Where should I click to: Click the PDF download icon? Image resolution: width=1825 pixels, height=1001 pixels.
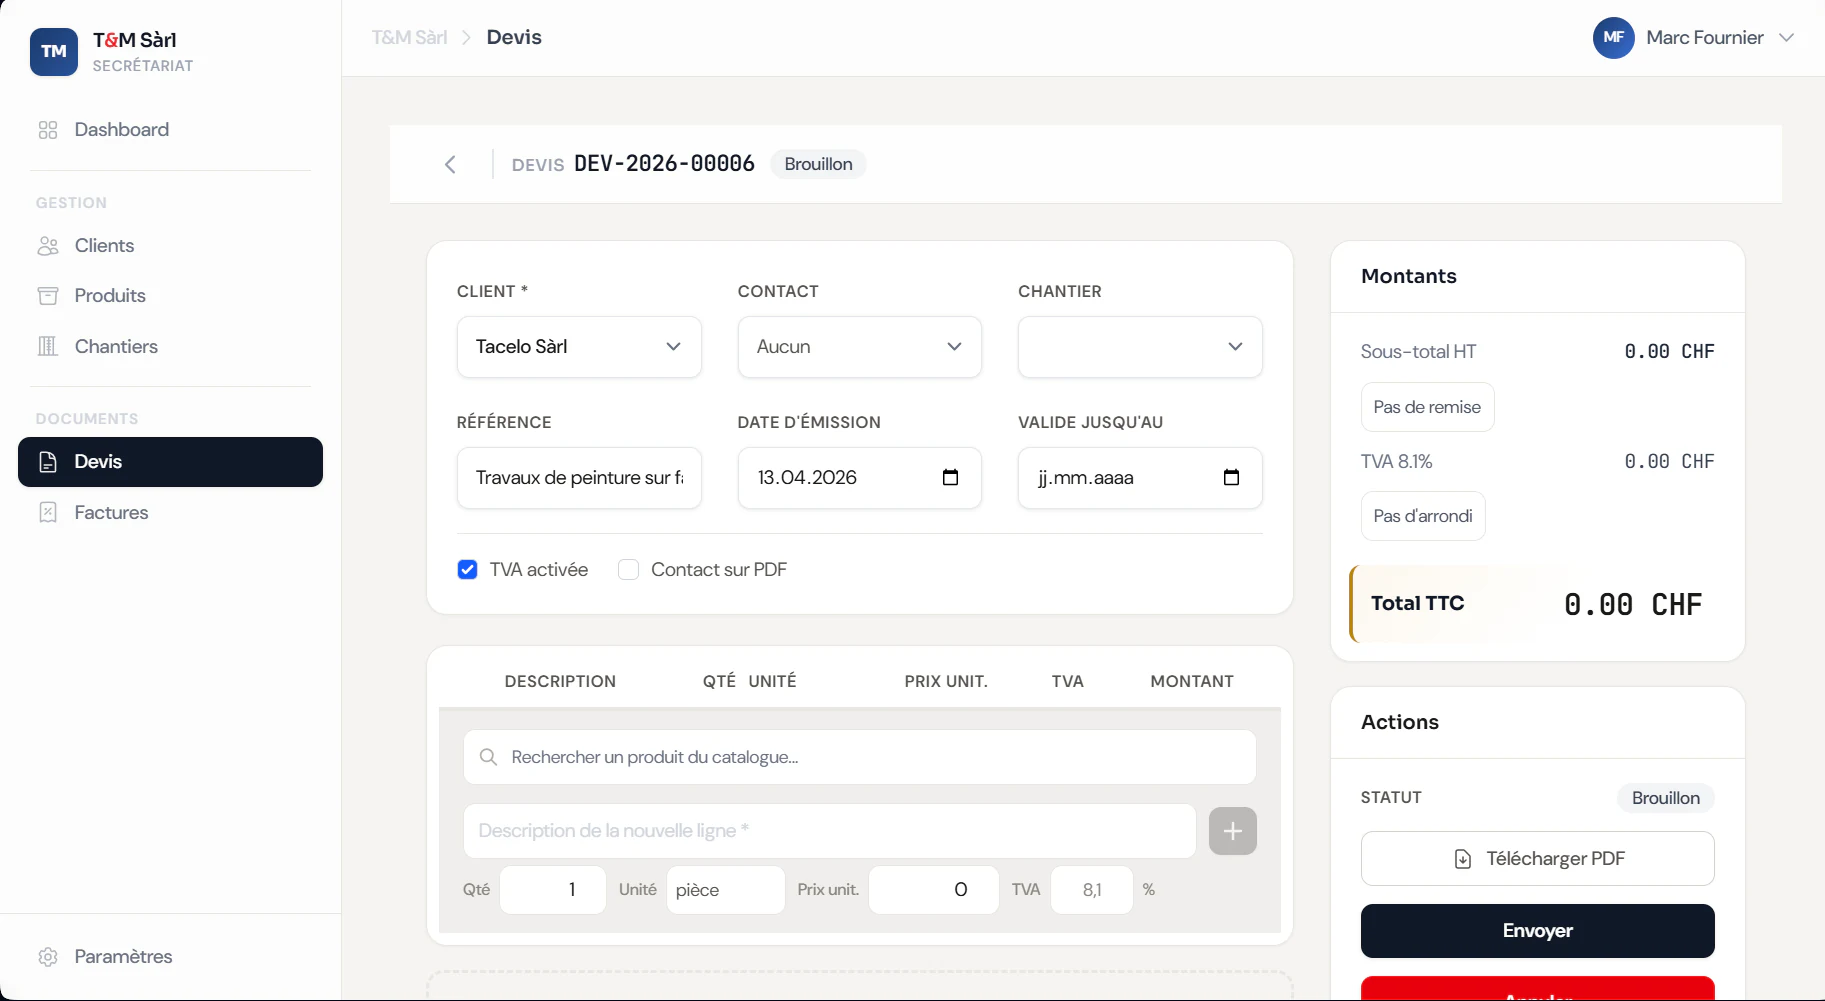pos(1463,859)
